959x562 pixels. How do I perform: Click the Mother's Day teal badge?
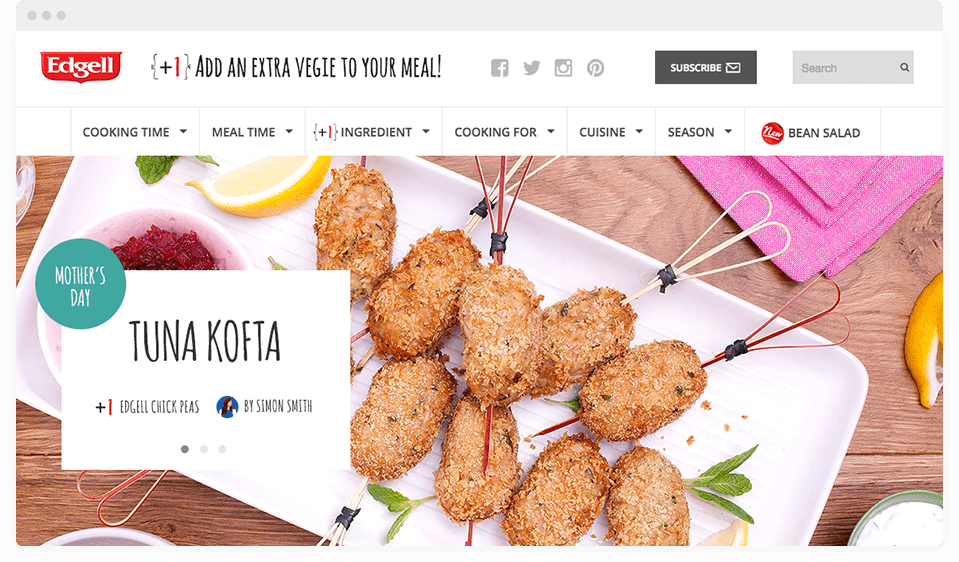81,284
